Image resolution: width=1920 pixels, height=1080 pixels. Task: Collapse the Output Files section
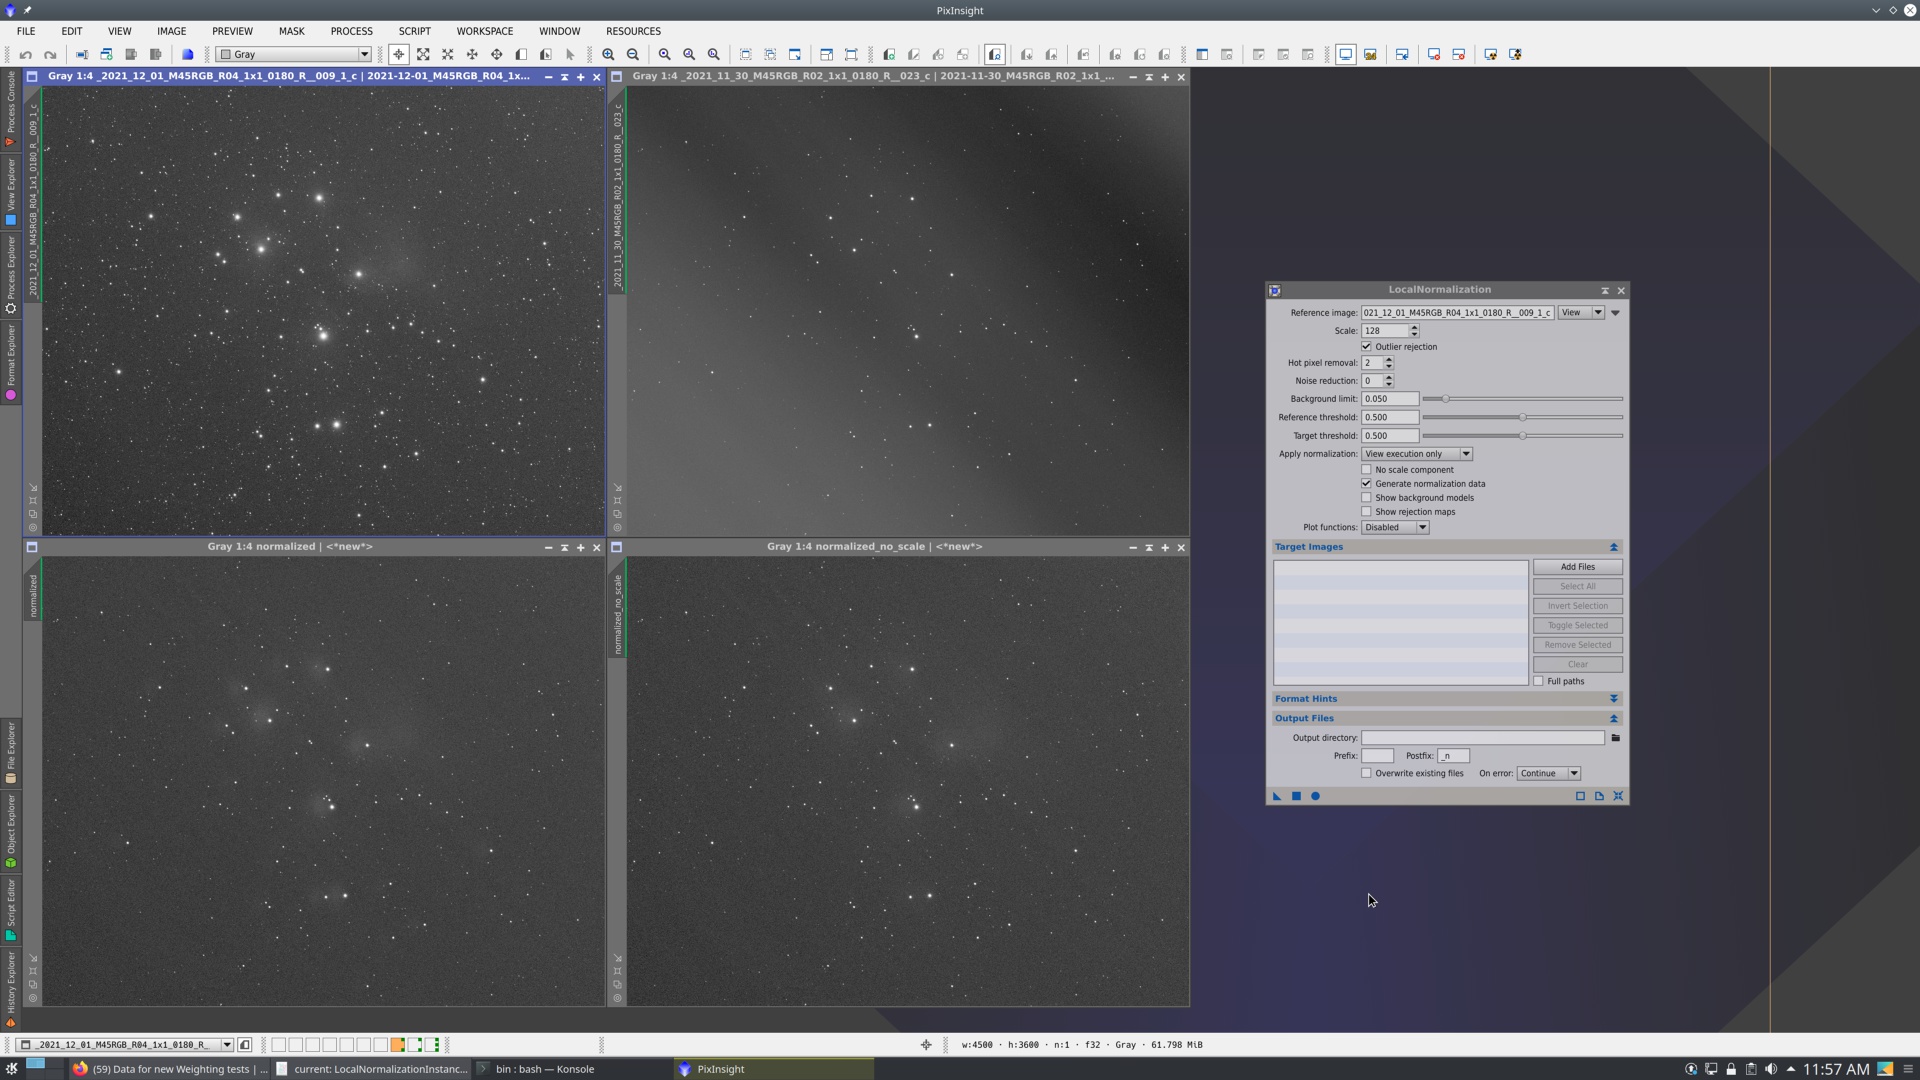[x=1614, y=719]
